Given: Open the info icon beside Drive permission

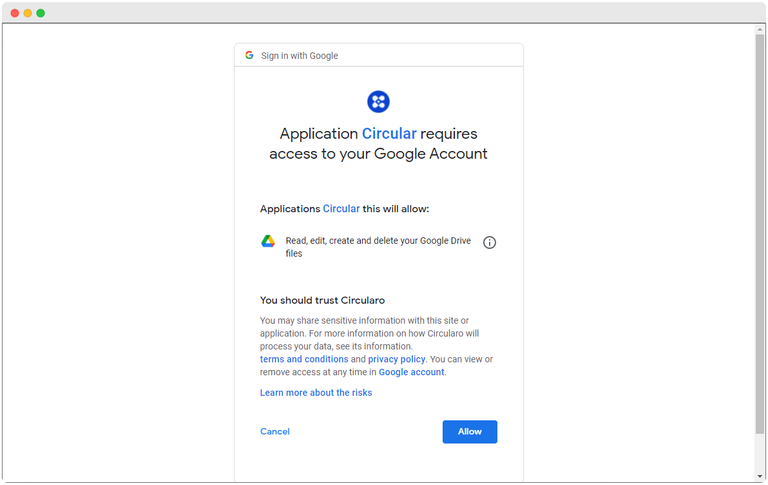Looking at the screenshot, I should (x=489, y=242).
